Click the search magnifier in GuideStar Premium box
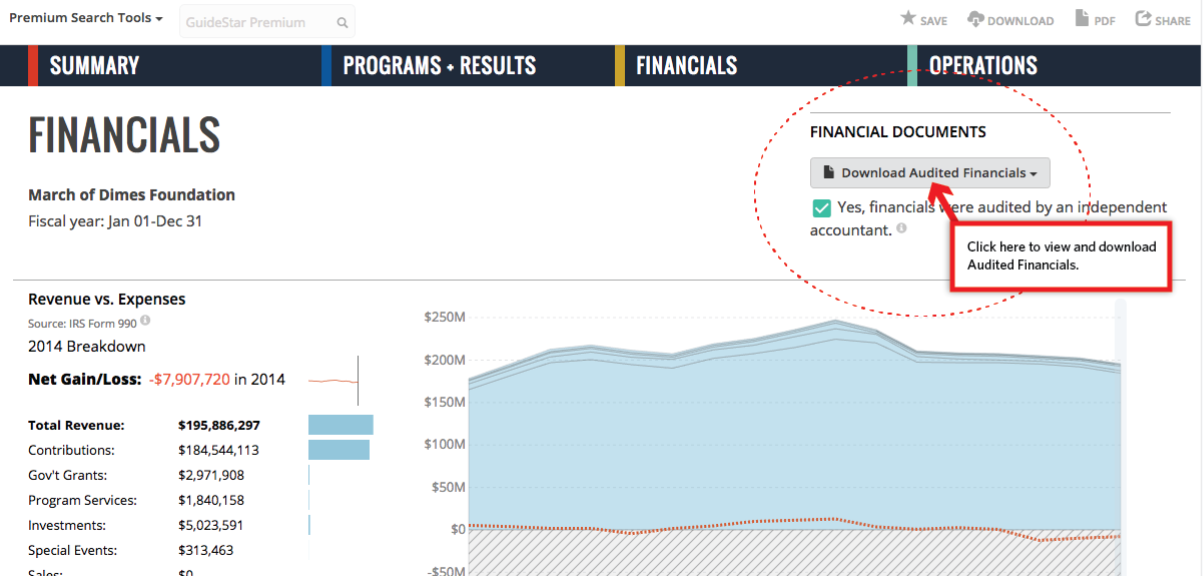 point(342,21)
